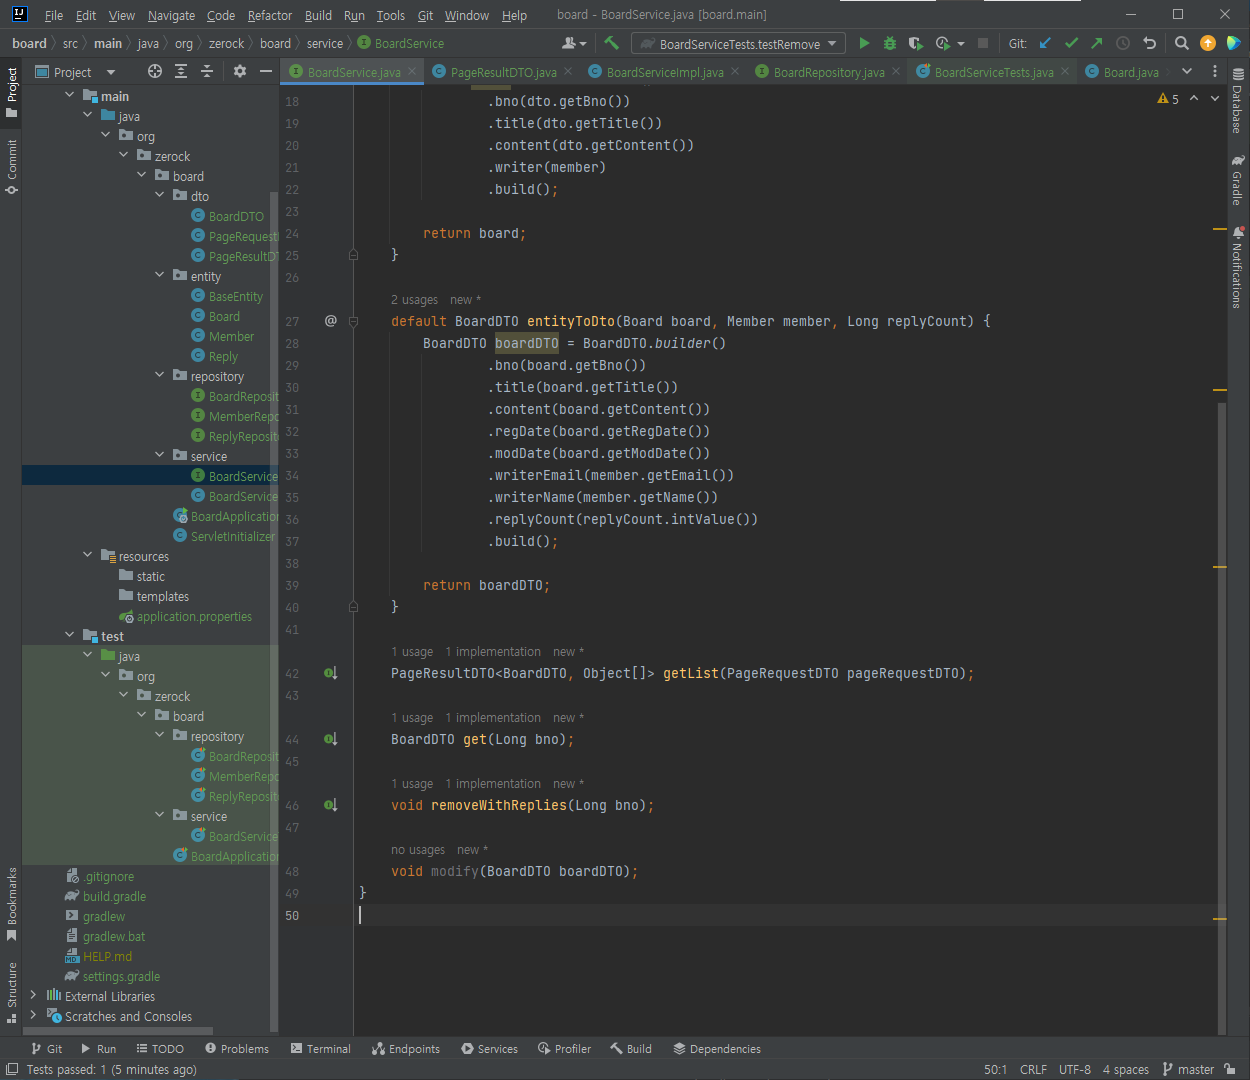This screenshot has width=1250, height=1080.
Task: Change UTF-8 file encoding
Action: click(1075, 1069)
